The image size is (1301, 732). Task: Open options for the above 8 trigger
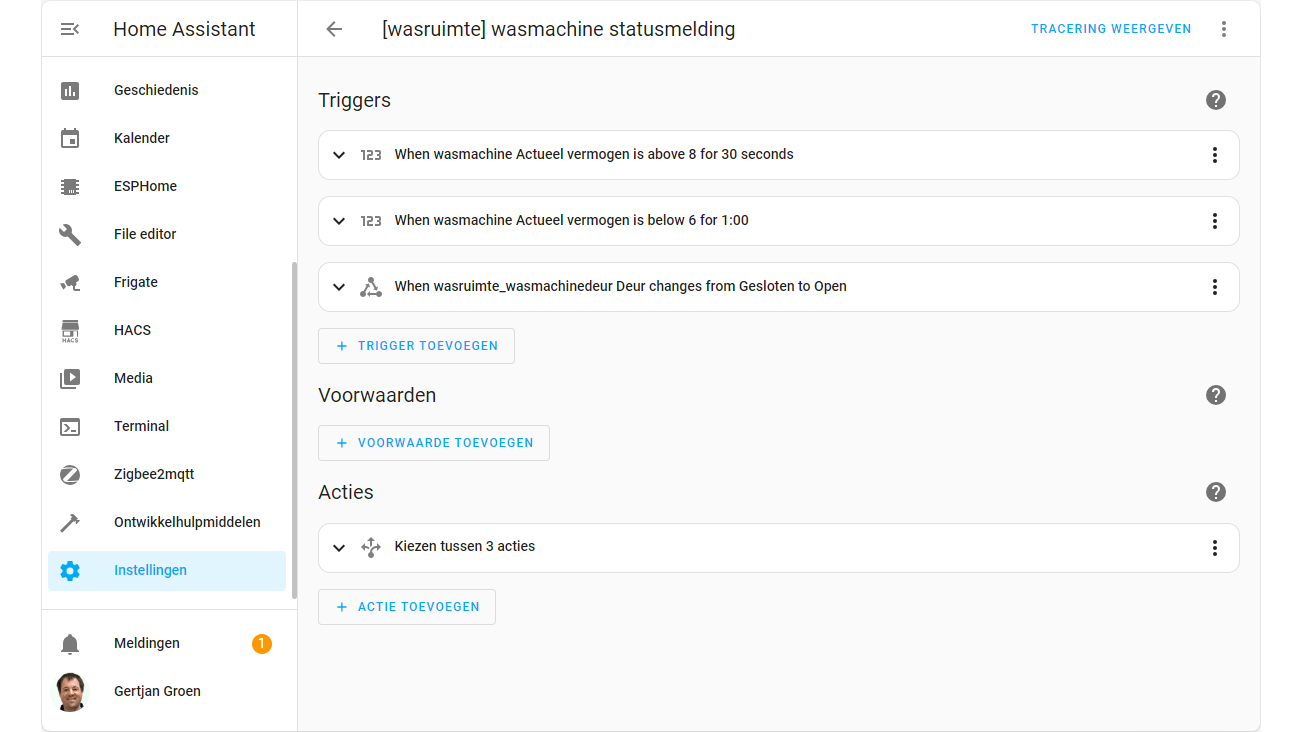[1215, 155]
